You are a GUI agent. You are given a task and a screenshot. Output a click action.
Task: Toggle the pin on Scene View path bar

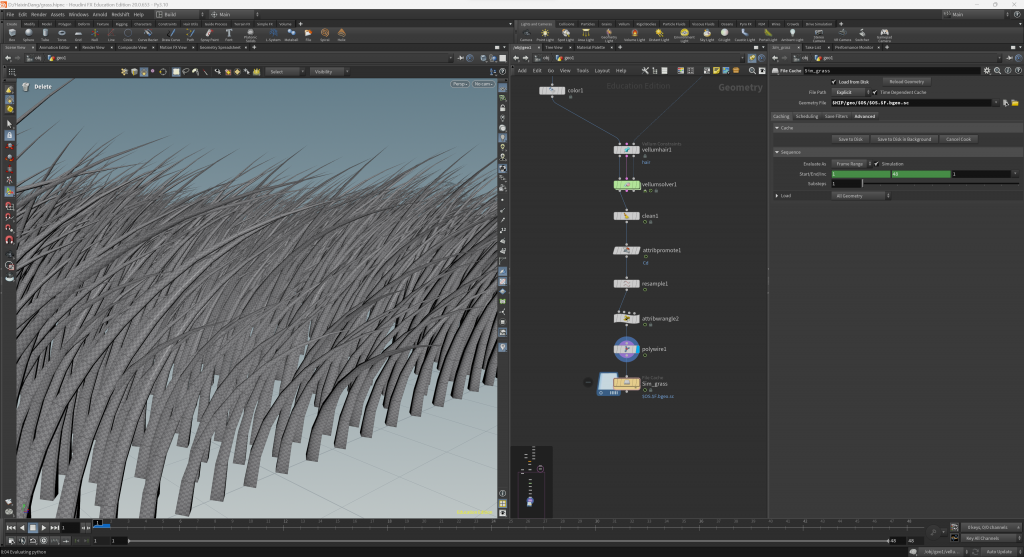click(460, 58)
